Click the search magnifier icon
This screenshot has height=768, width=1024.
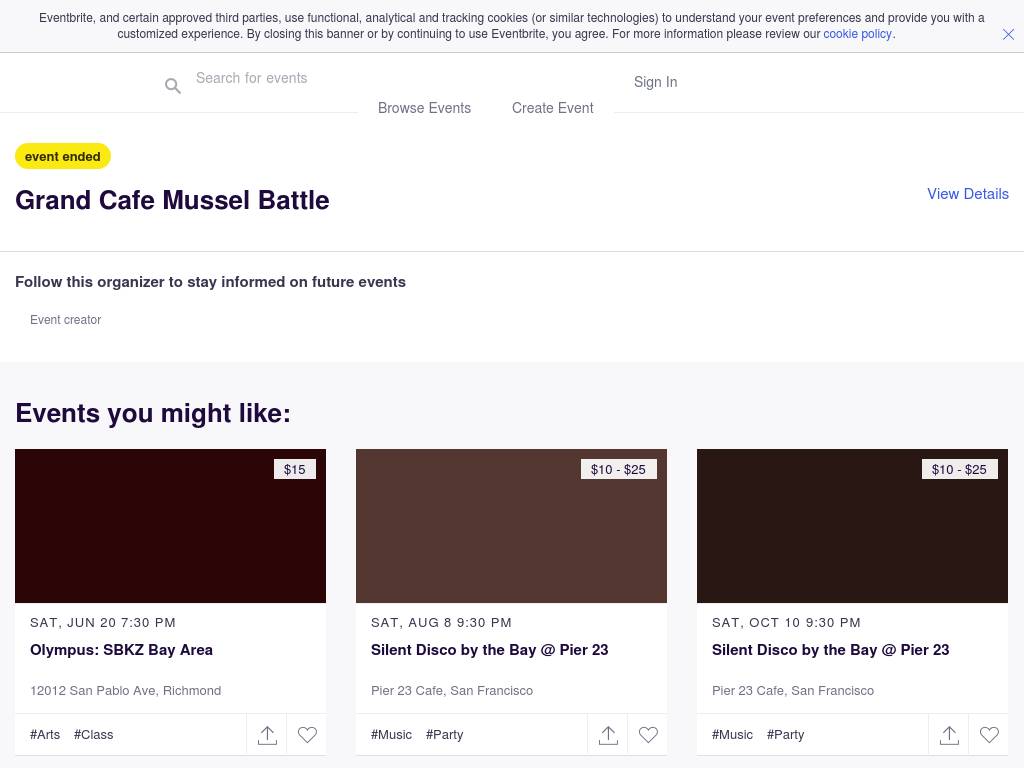pos(173,86)
